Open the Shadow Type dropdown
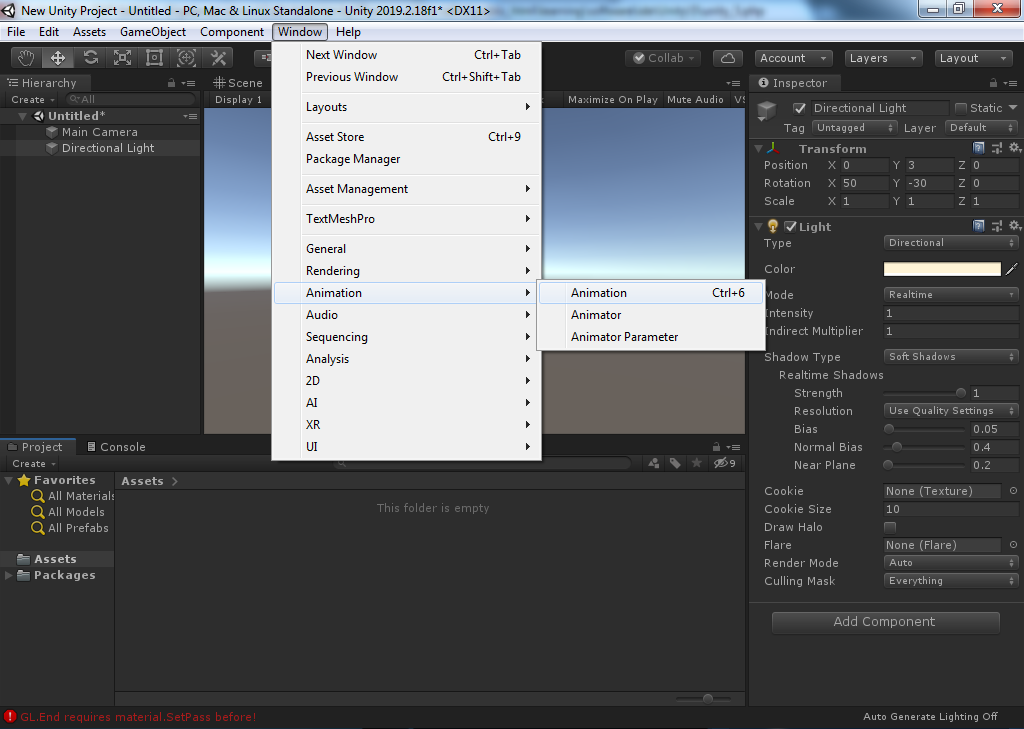Image resolution: width=1024 pixels, height=729 pixels. (951, 357)
